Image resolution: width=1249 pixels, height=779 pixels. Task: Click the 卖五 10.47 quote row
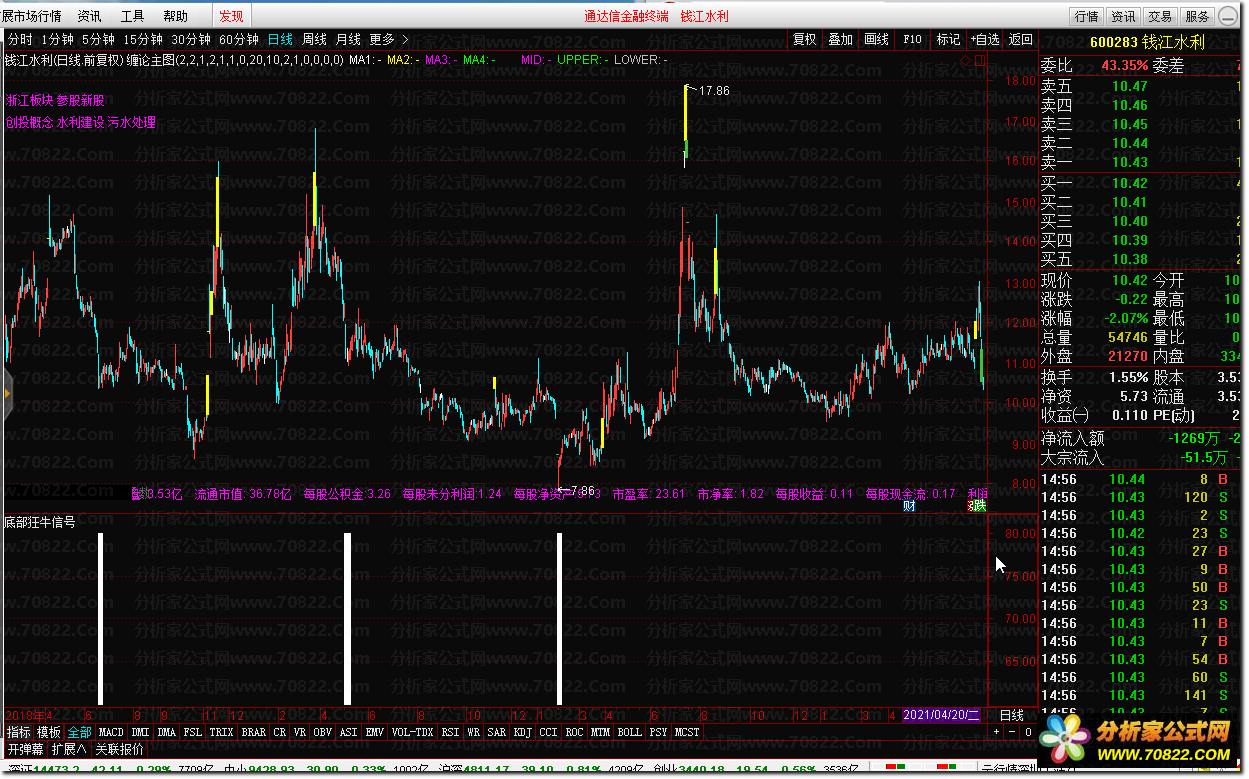click(1142, 86)
